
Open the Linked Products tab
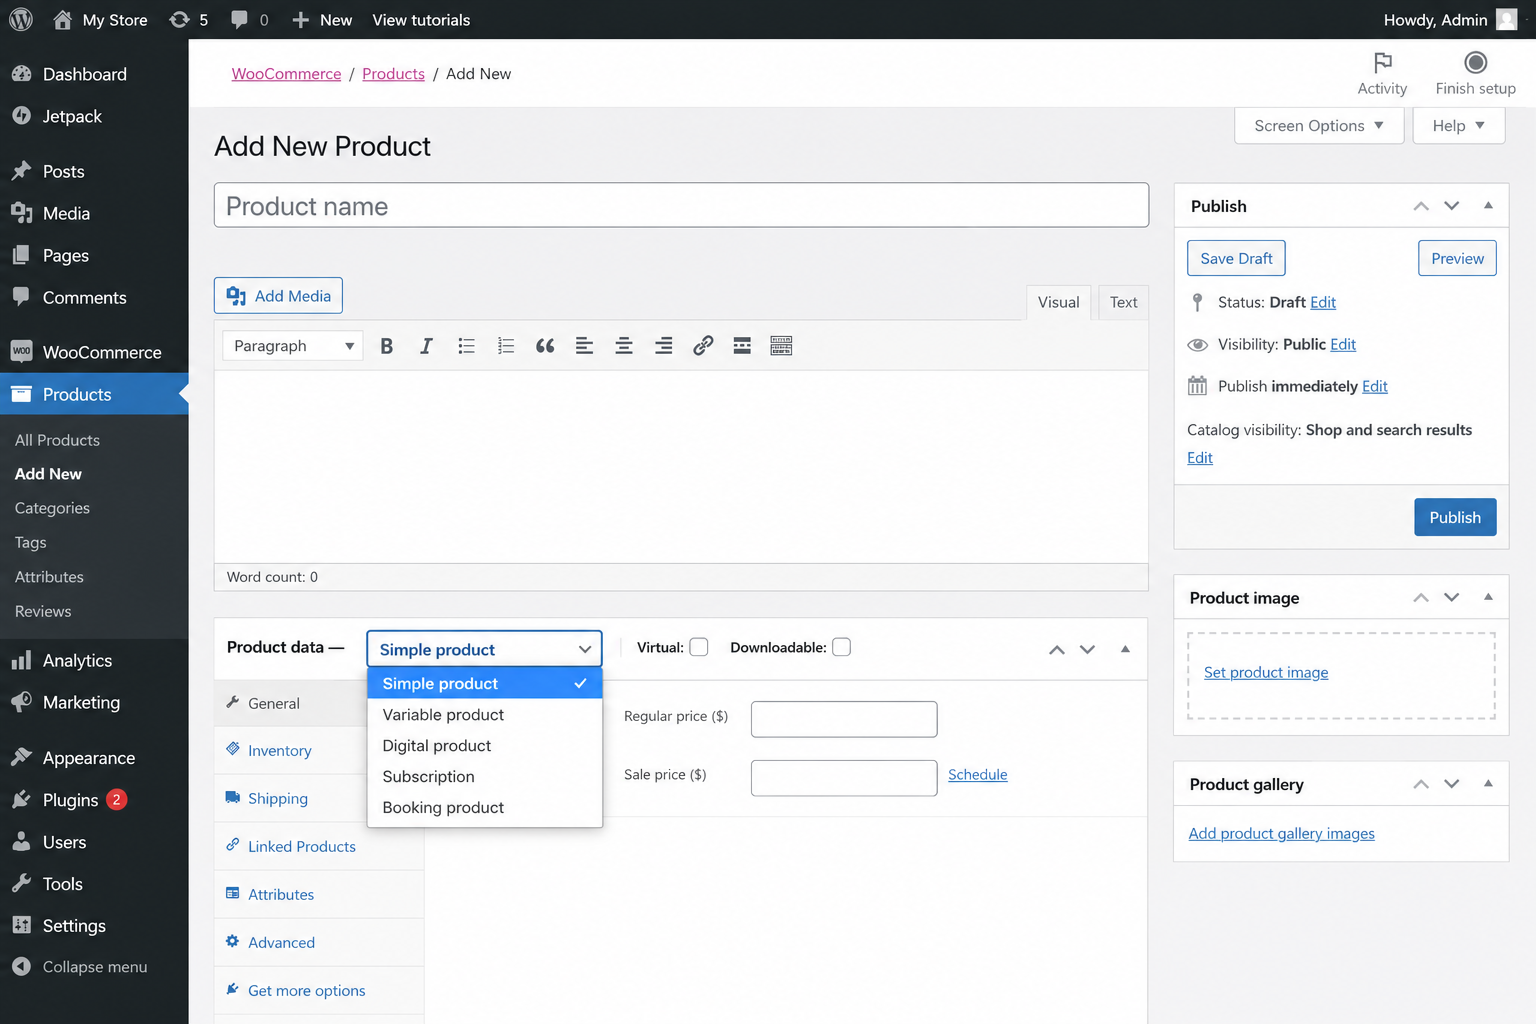[319, 847]
